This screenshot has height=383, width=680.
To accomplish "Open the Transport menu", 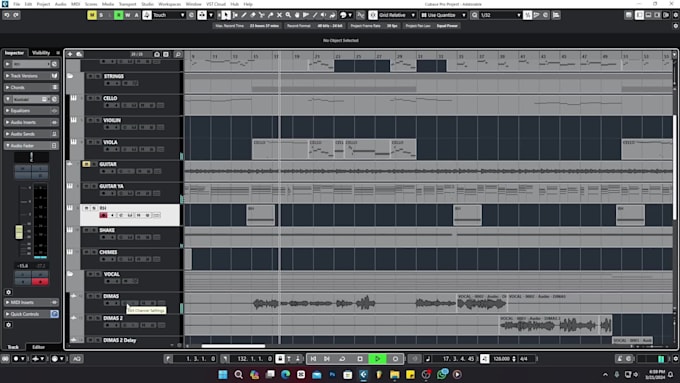I will pyautogui.click(x=128, y=4).
